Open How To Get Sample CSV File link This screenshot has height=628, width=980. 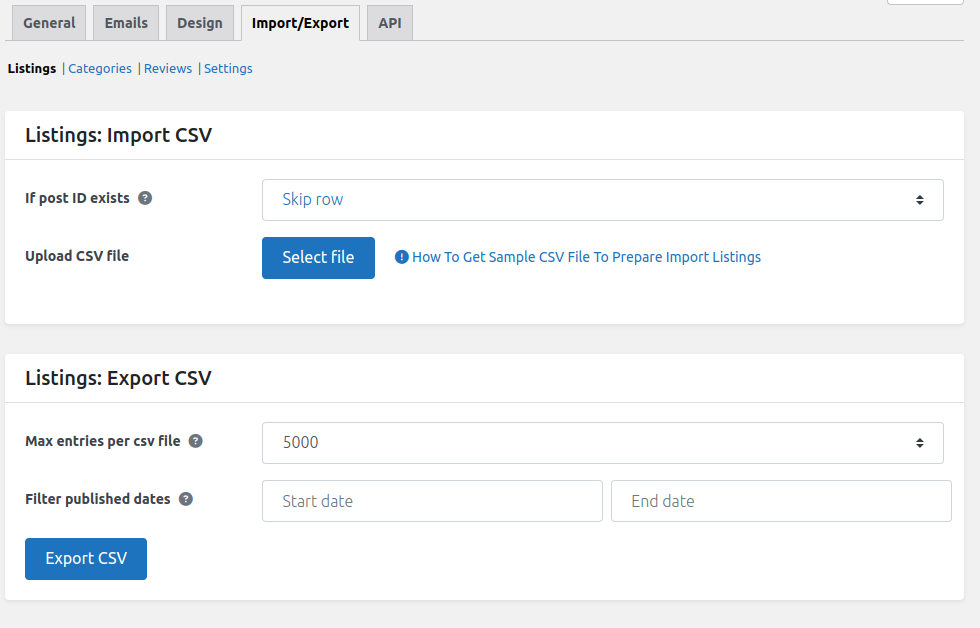(586, 257)
